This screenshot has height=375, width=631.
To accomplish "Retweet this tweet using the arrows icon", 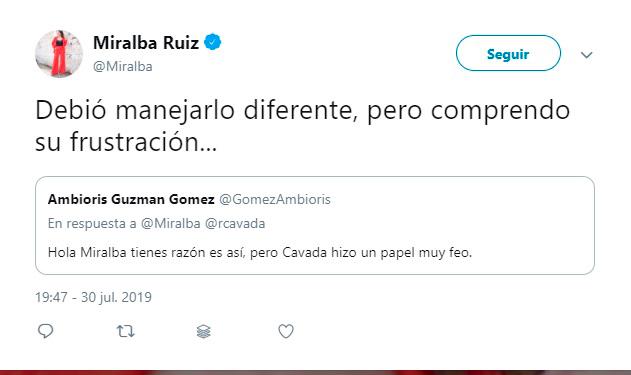I will click(125, 332).
